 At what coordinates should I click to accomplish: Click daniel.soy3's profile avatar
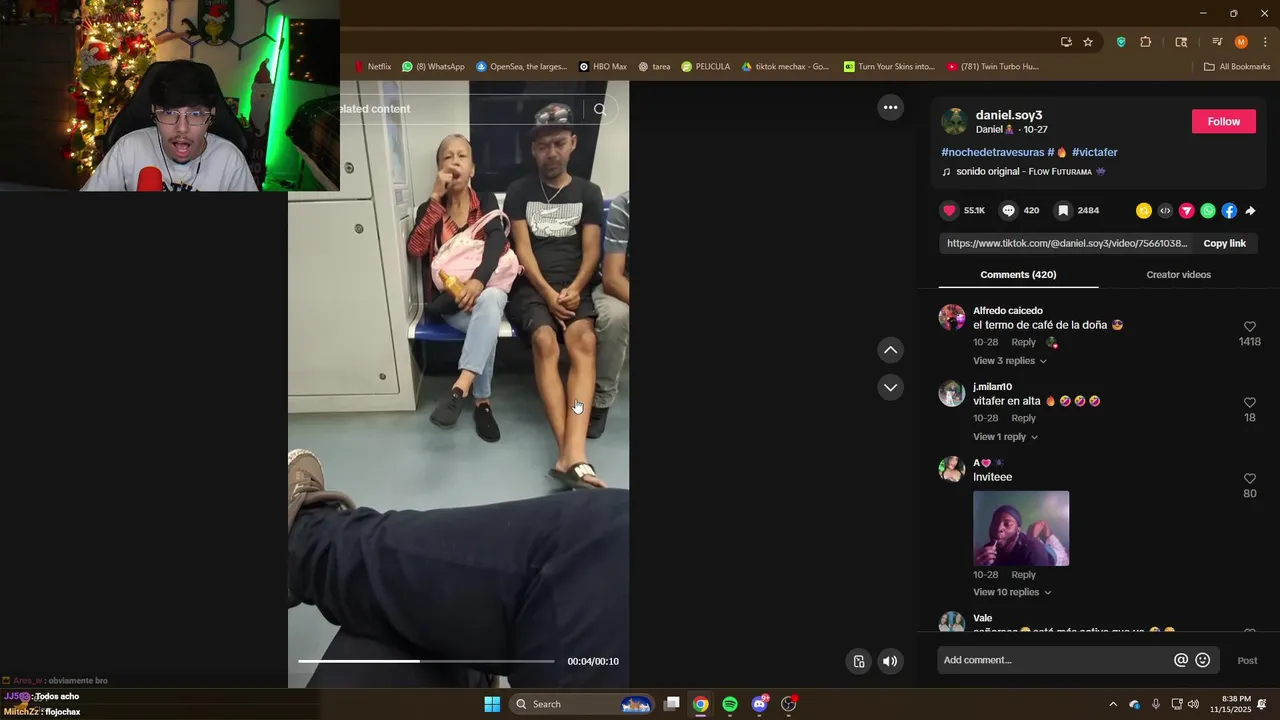coord(954,121)
